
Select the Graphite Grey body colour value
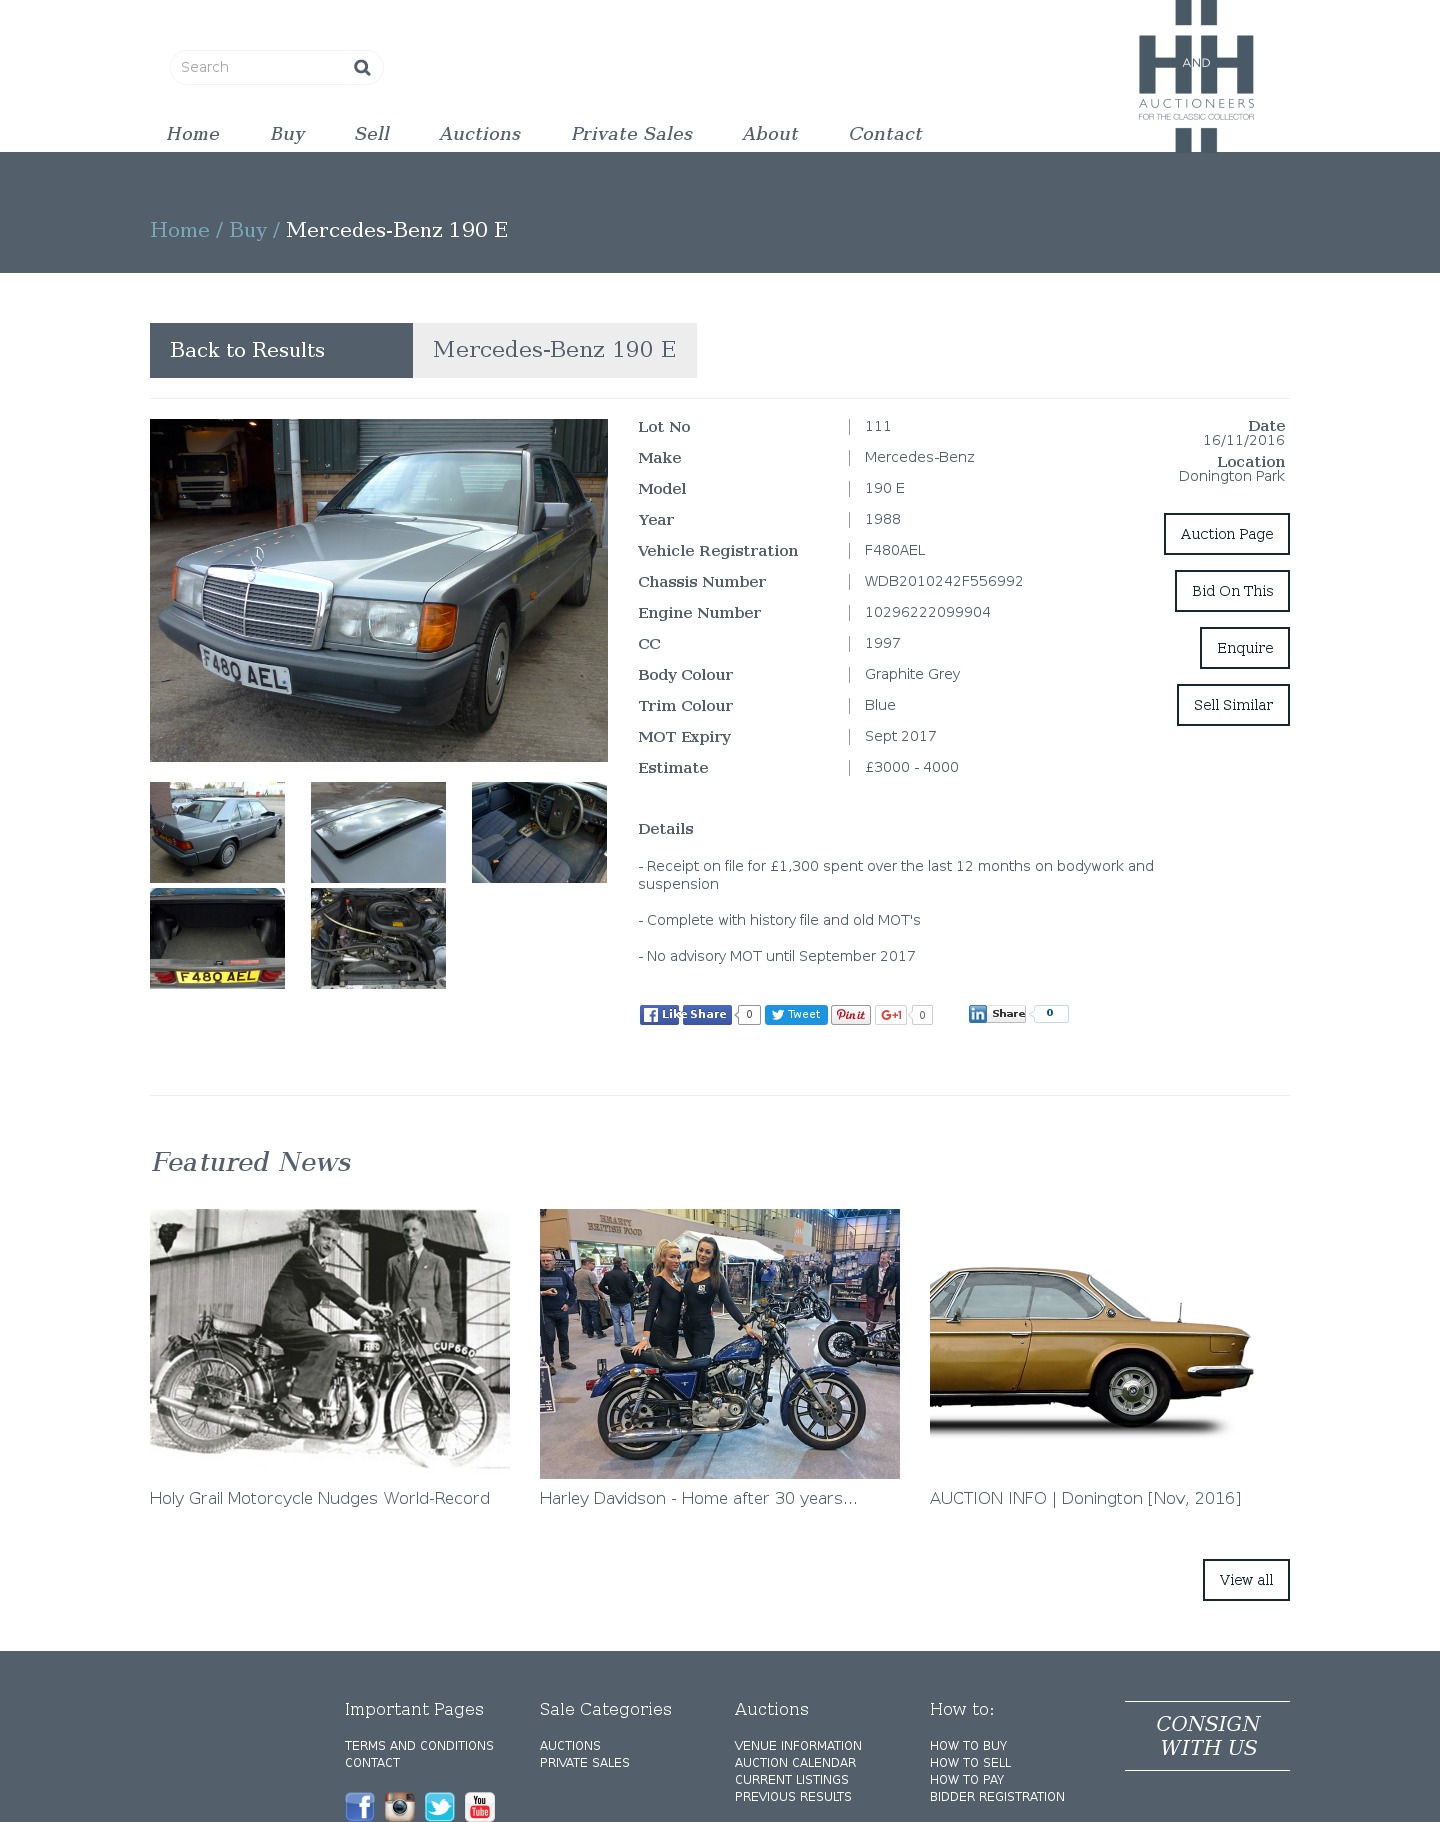coord(912,674)
